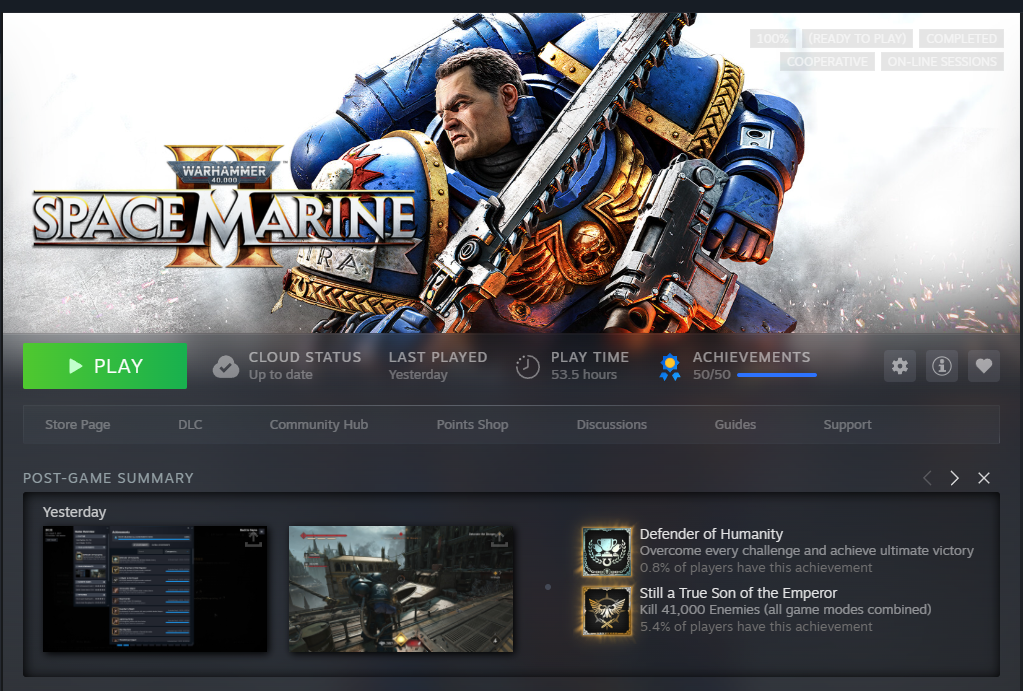
Task: Click the ON-LINE SESSIONS collection tag
Action: [x=942, y=62]
